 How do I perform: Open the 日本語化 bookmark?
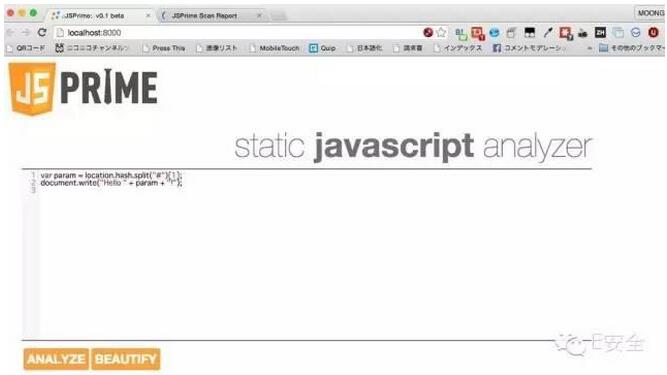click(x=364, y=48)
